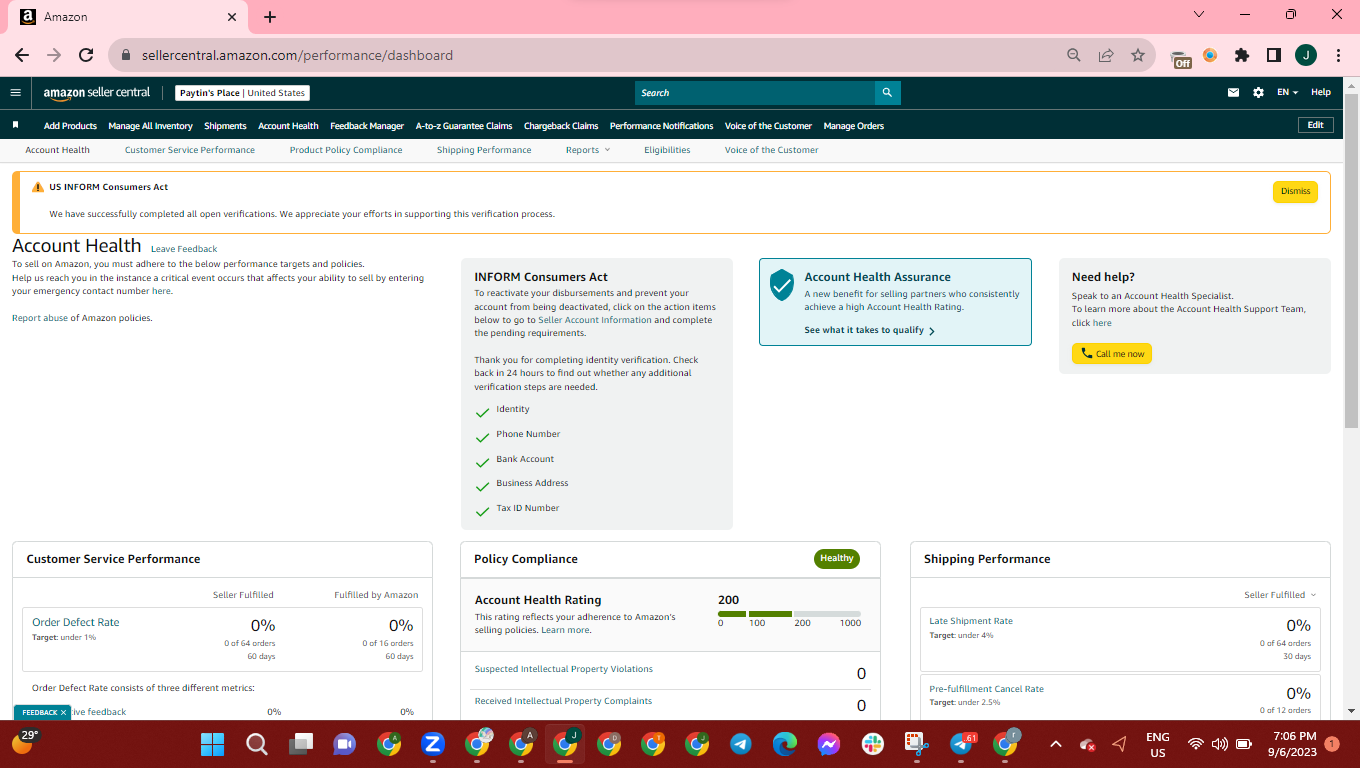
Task: Open the Chrome extensions puzzle menu
Action: point(1242,55)
